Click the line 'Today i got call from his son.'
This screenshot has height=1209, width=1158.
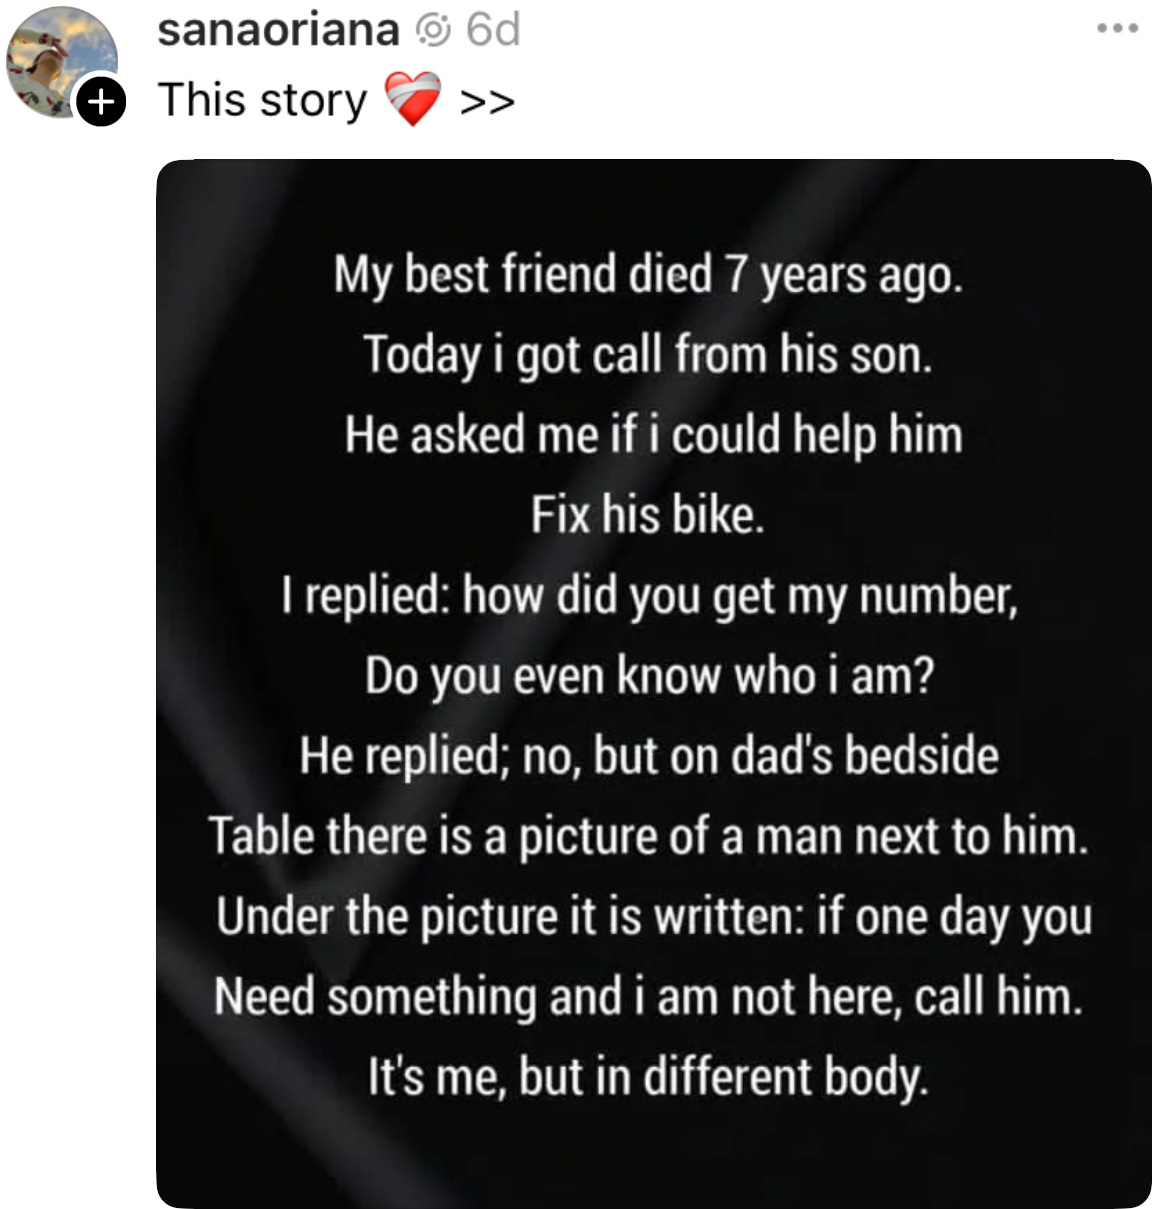(648, 356)
